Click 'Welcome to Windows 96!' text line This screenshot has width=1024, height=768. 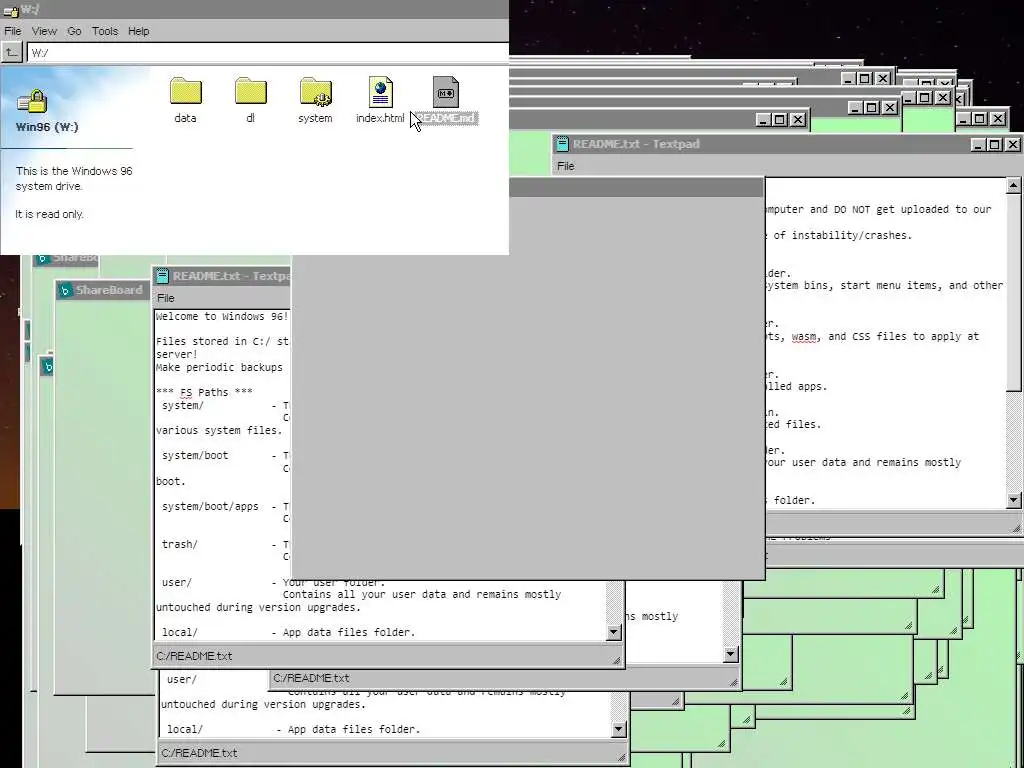(x=222, y=317)
